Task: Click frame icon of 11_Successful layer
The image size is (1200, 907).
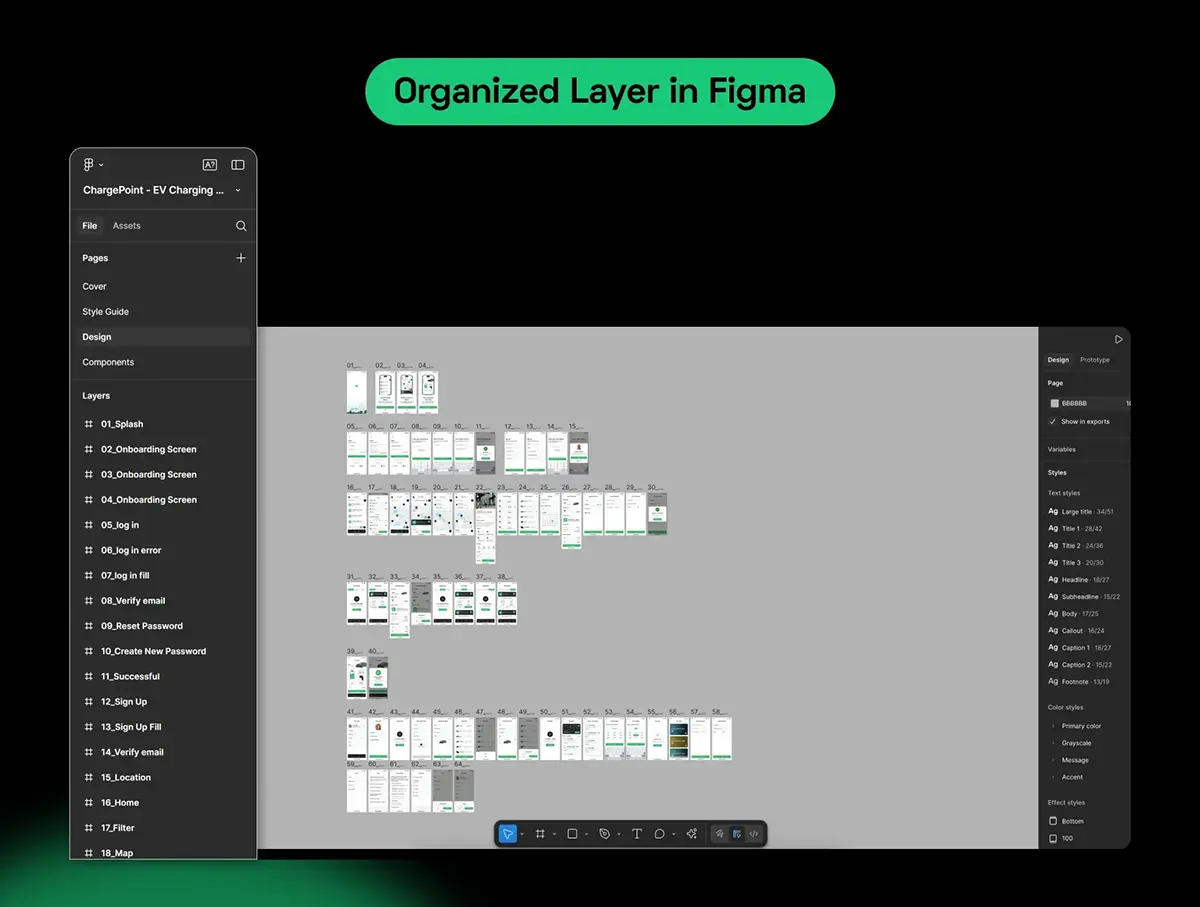Action: tap(89, 676)
